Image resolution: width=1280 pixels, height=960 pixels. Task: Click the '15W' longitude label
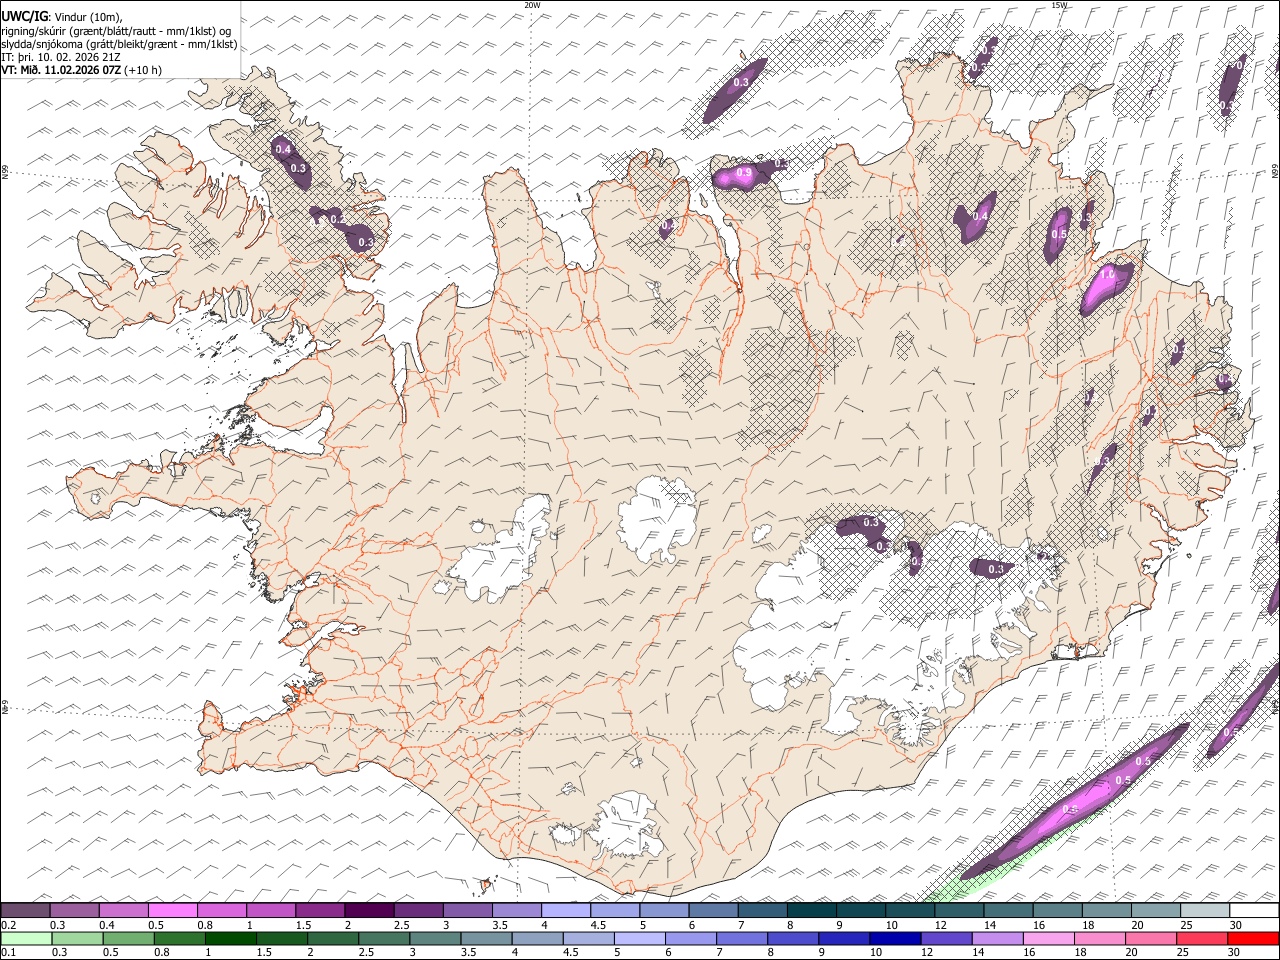(1059, 5)
